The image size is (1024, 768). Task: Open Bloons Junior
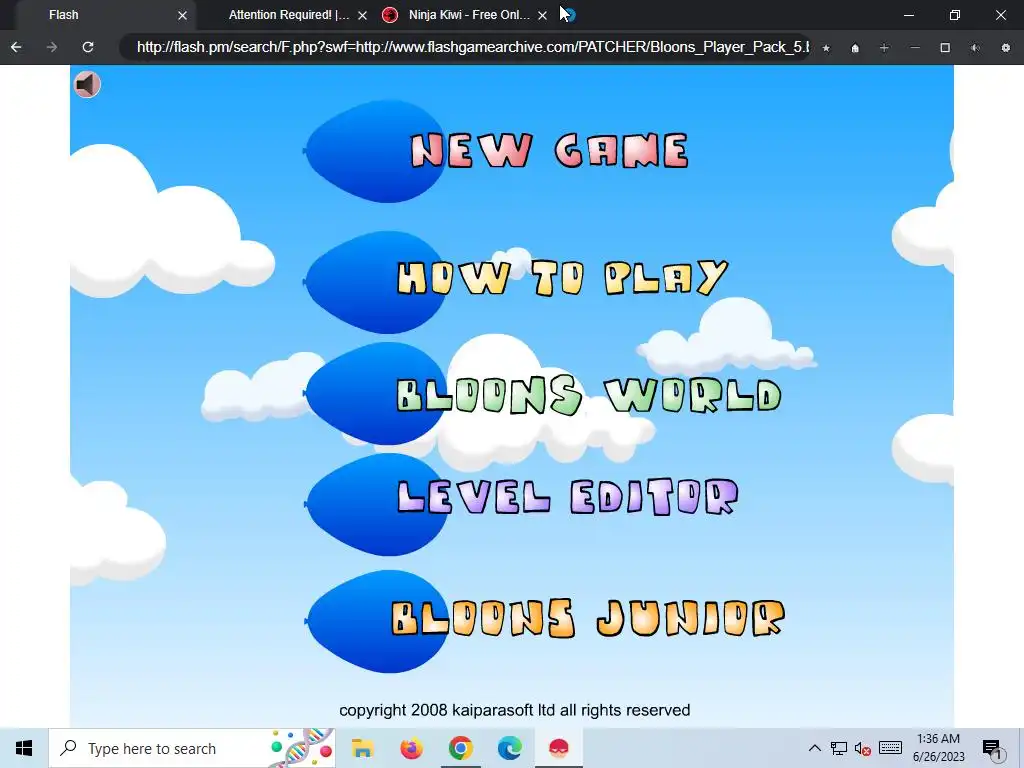pos(588,618)
